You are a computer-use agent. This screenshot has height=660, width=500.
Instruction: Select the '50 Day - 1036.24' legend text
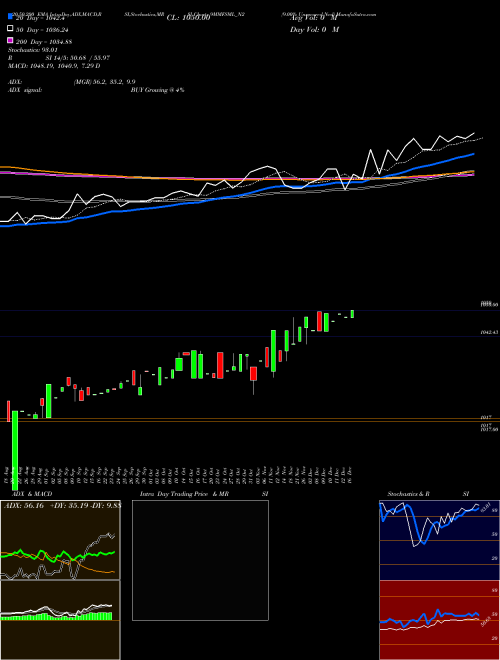pyautogui.click(x=42, y=30)
